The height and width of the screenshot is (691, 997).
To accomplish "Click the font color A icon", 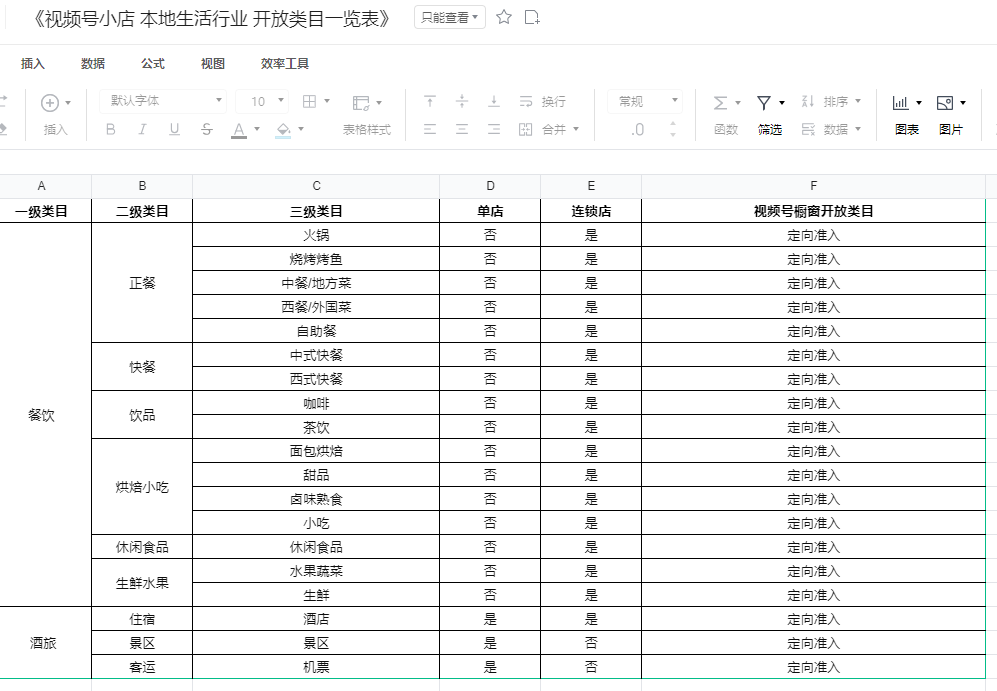I will 239,130.
